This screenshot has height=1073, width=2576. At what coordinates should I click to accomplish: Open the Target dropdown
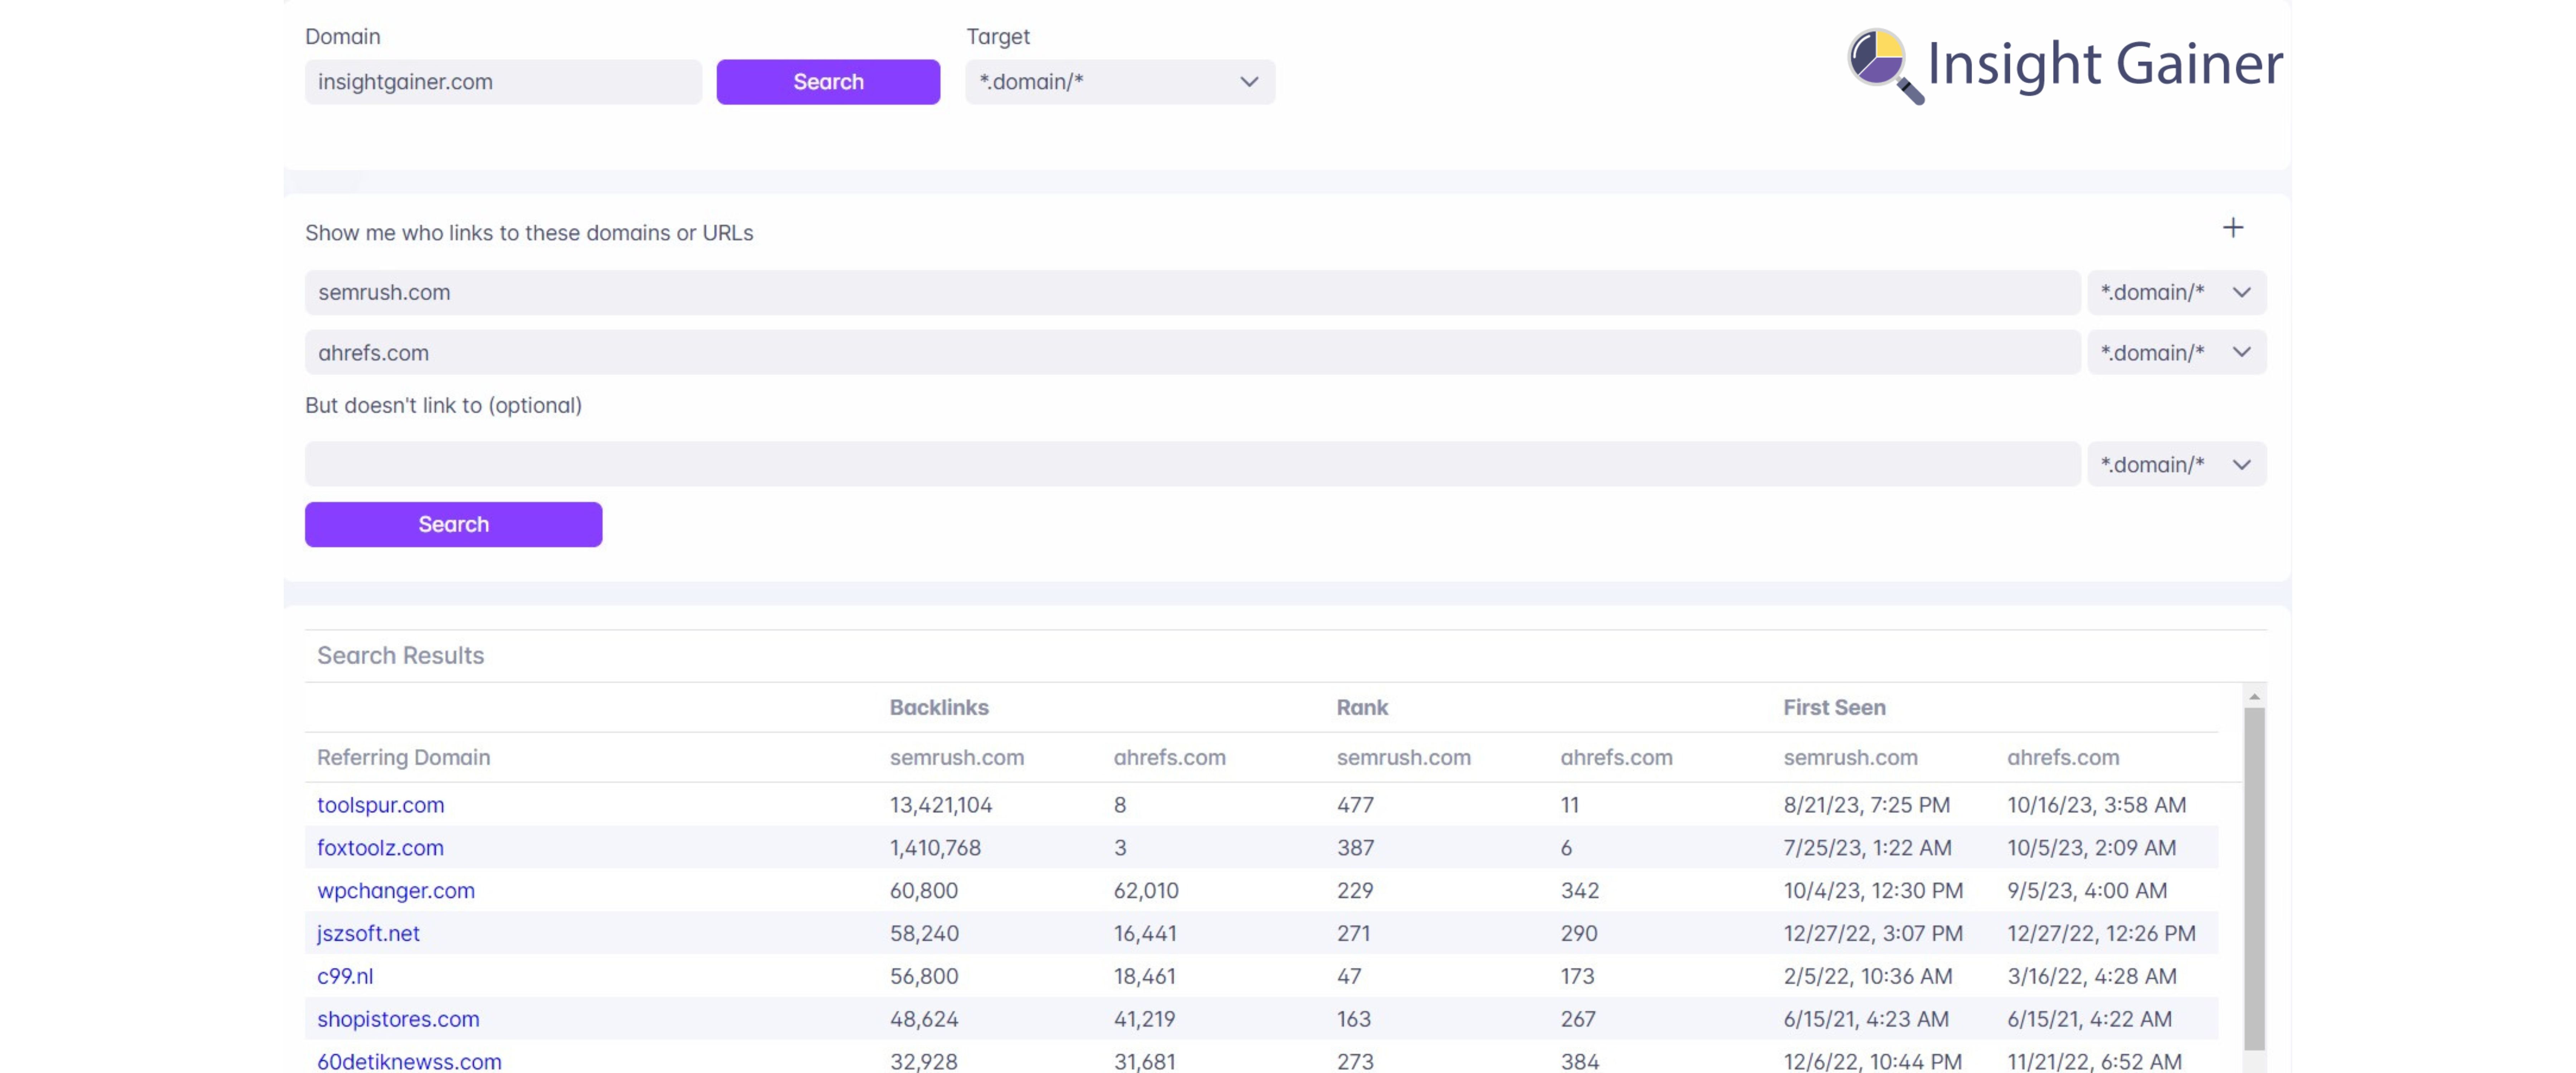coord(1120,82)
